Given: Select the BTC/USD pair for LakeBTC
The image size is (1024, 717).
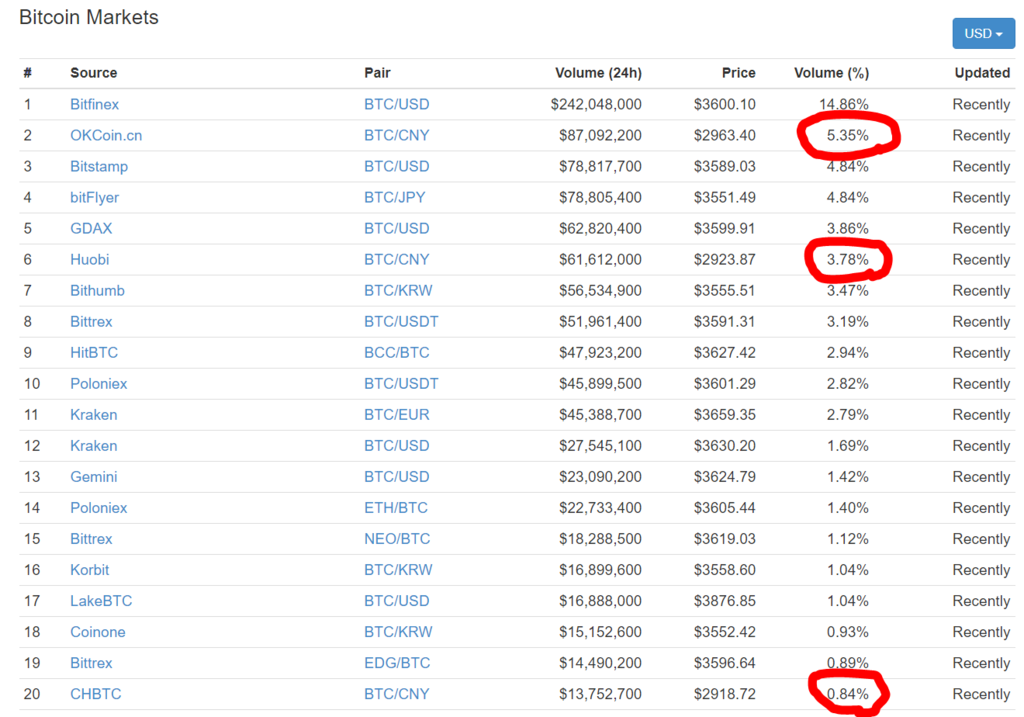Looking at the screenshot, I should [x=396, y=601].
